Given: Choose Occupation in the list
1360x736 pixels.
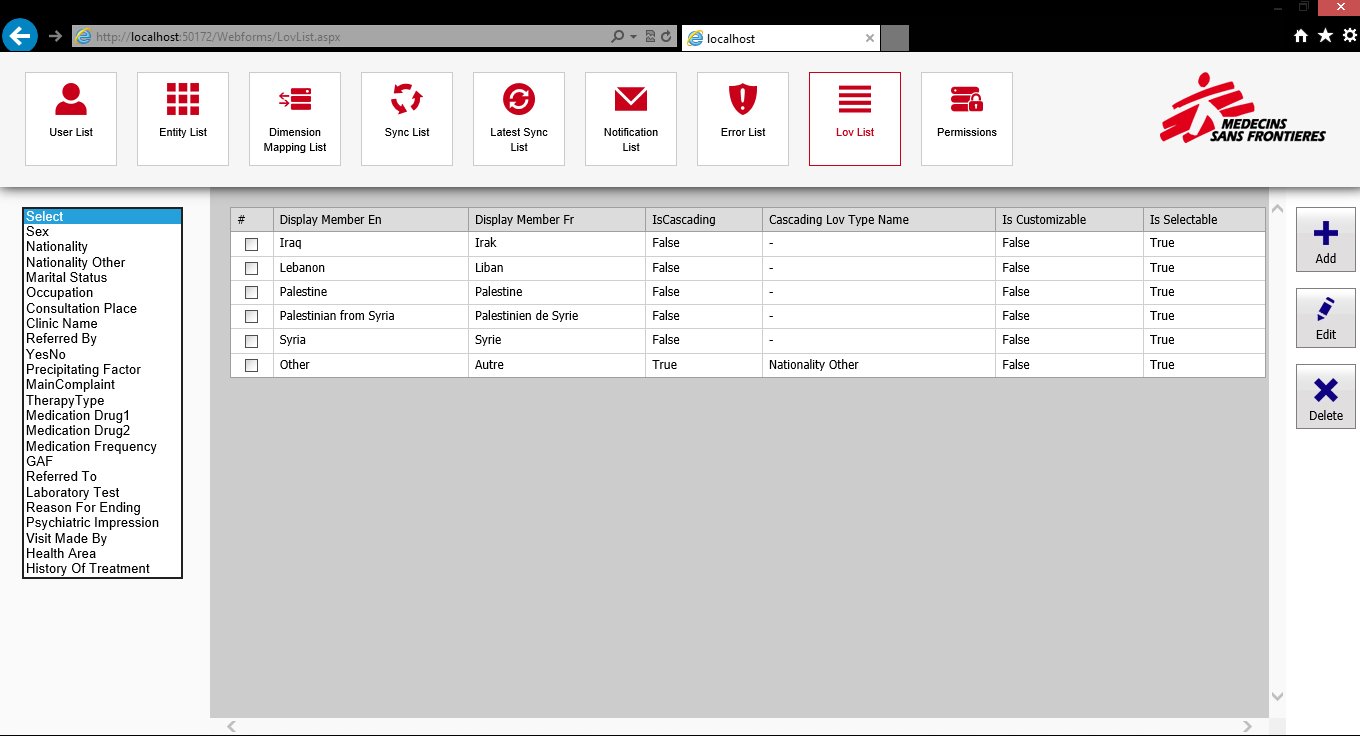Looking at the screenshot, I should coord(102,293).
